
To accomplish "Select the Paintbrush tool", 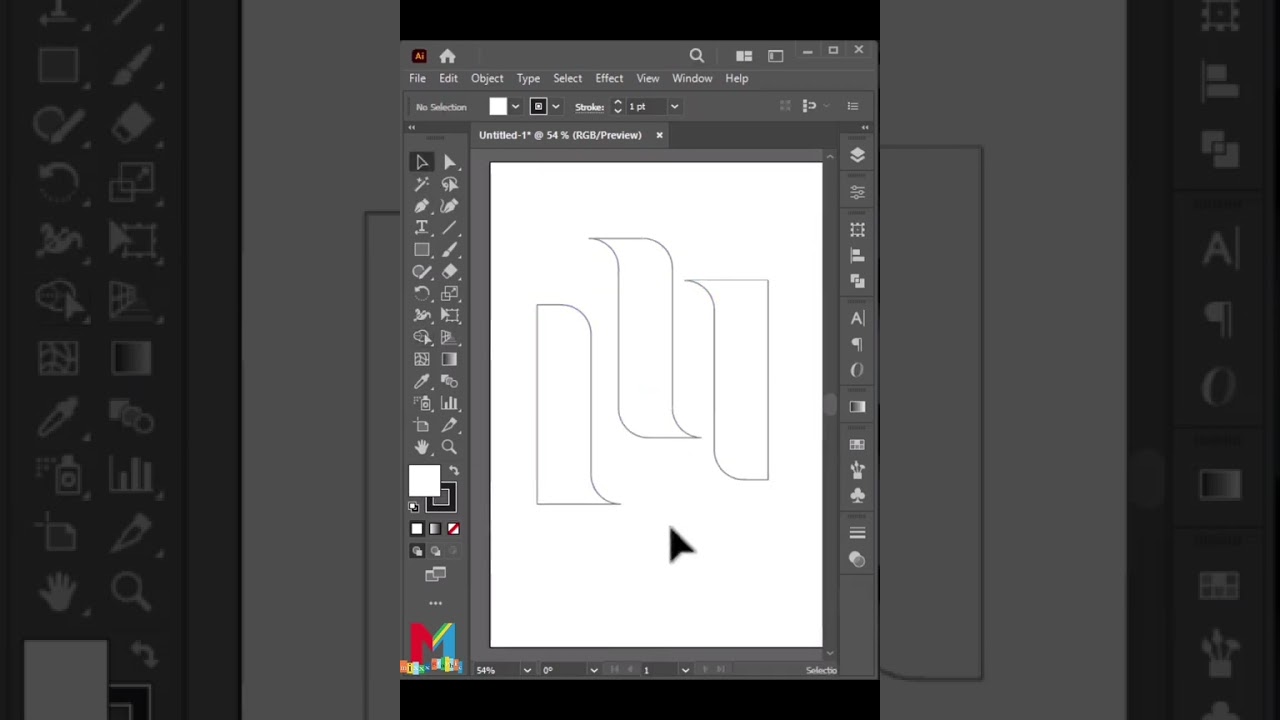I will (450, 250).
